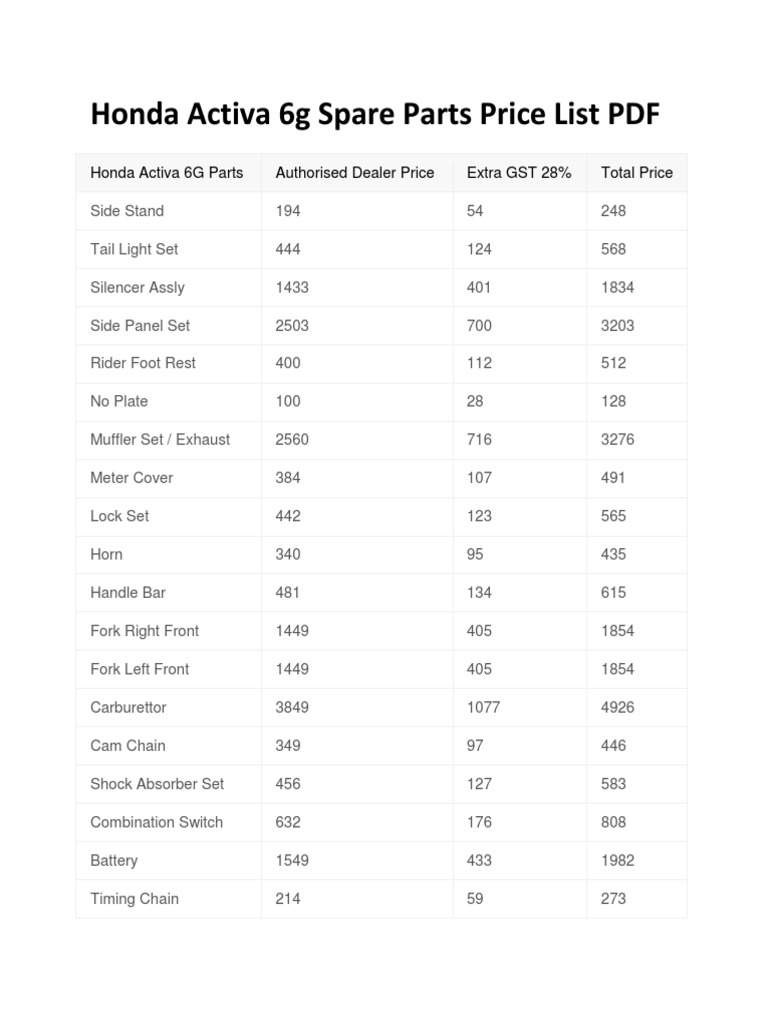
Task: Select the 'Authorised Dealer Price' column header
Action: pyautogui.click(x=355, y=173)
